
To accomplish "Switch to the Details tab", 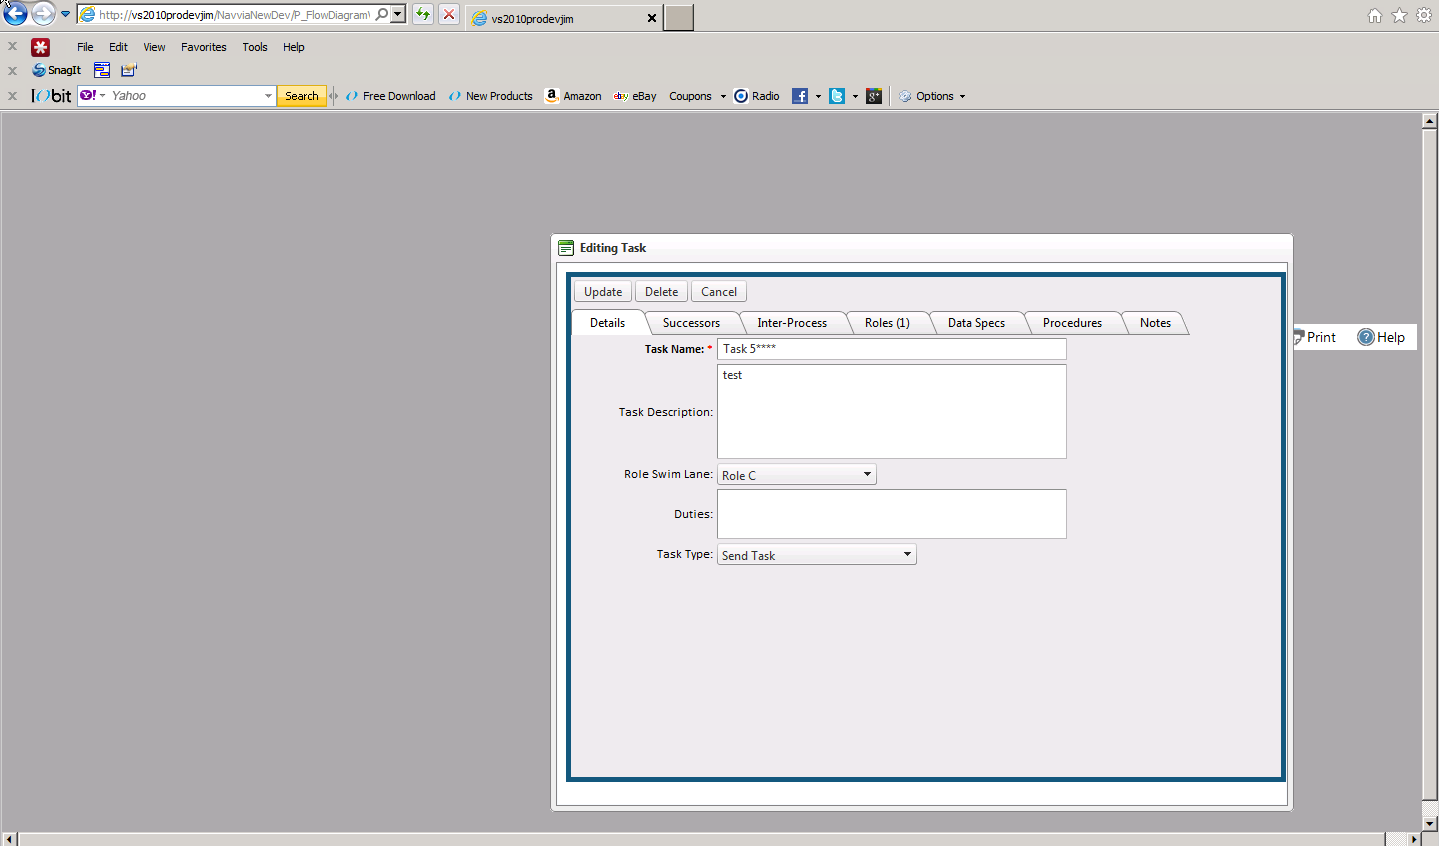I will pos(607,323).
